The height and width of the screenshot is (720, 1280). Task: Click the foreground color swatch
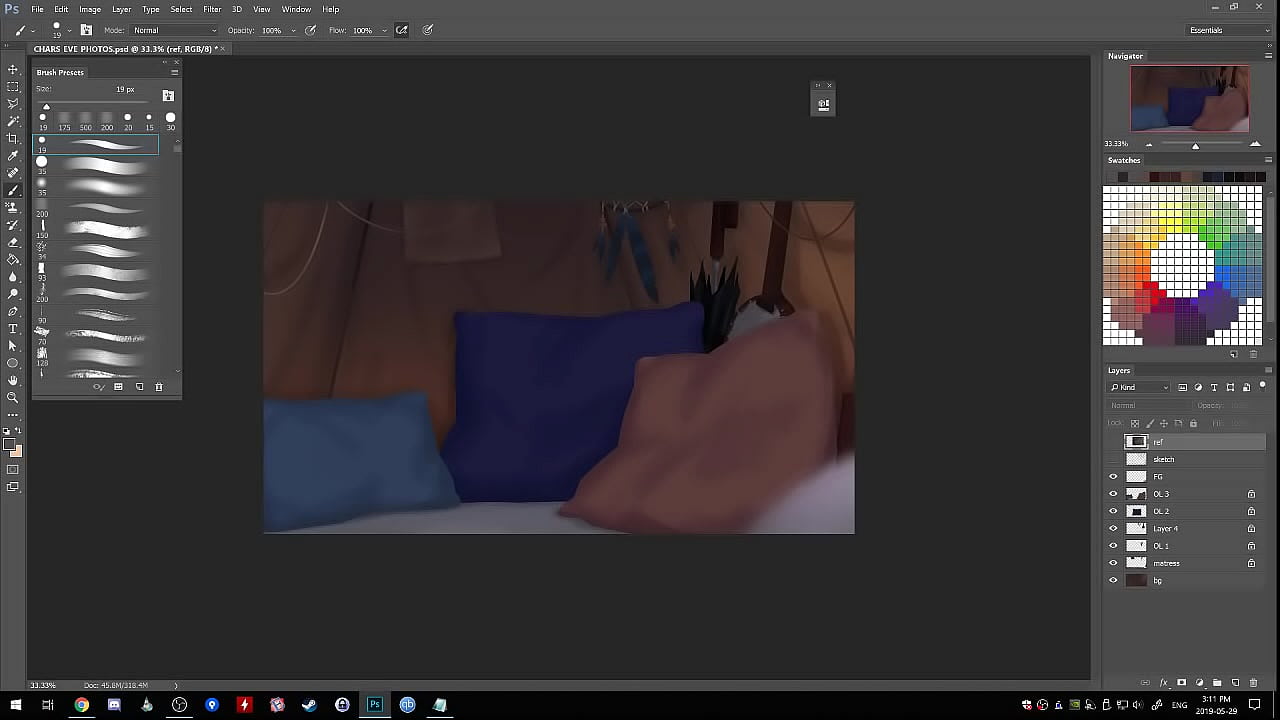(x=9, y=444)
